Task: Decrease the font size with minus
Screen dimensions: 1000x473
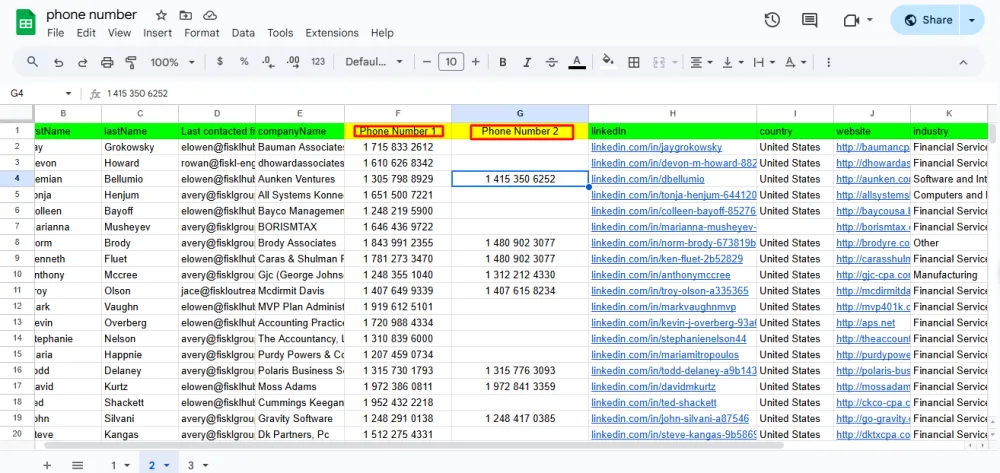Action: pos(427,62)
